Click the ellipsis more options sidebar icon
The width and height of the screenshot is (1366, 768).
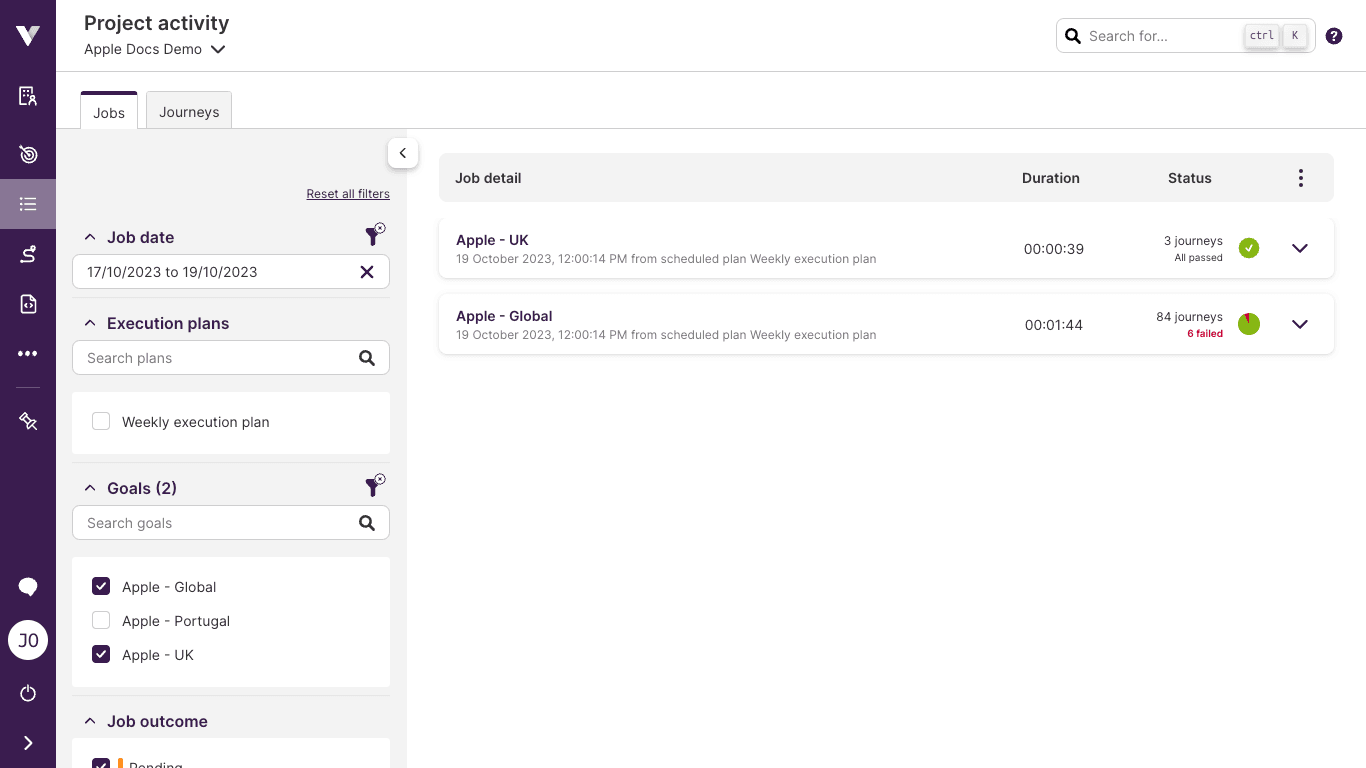[x=27, y=353]
